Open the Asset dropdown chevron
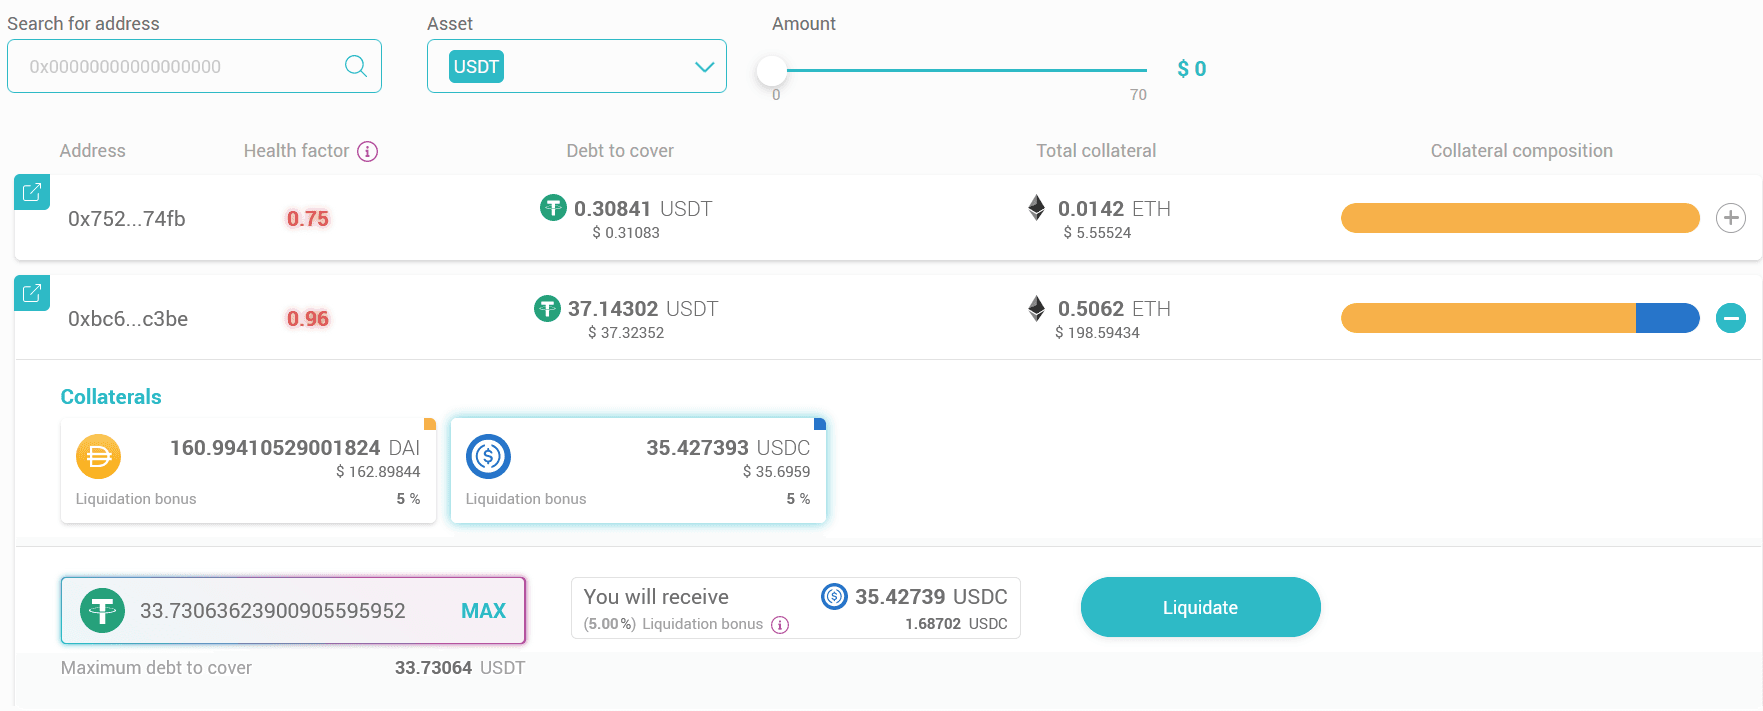This screenshot has width=1763, height=711. 704,67
